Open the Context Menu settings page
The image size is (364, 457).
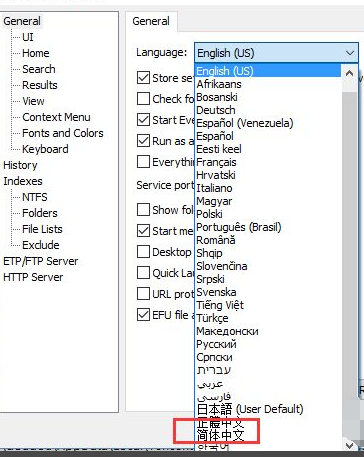[56, 117]
